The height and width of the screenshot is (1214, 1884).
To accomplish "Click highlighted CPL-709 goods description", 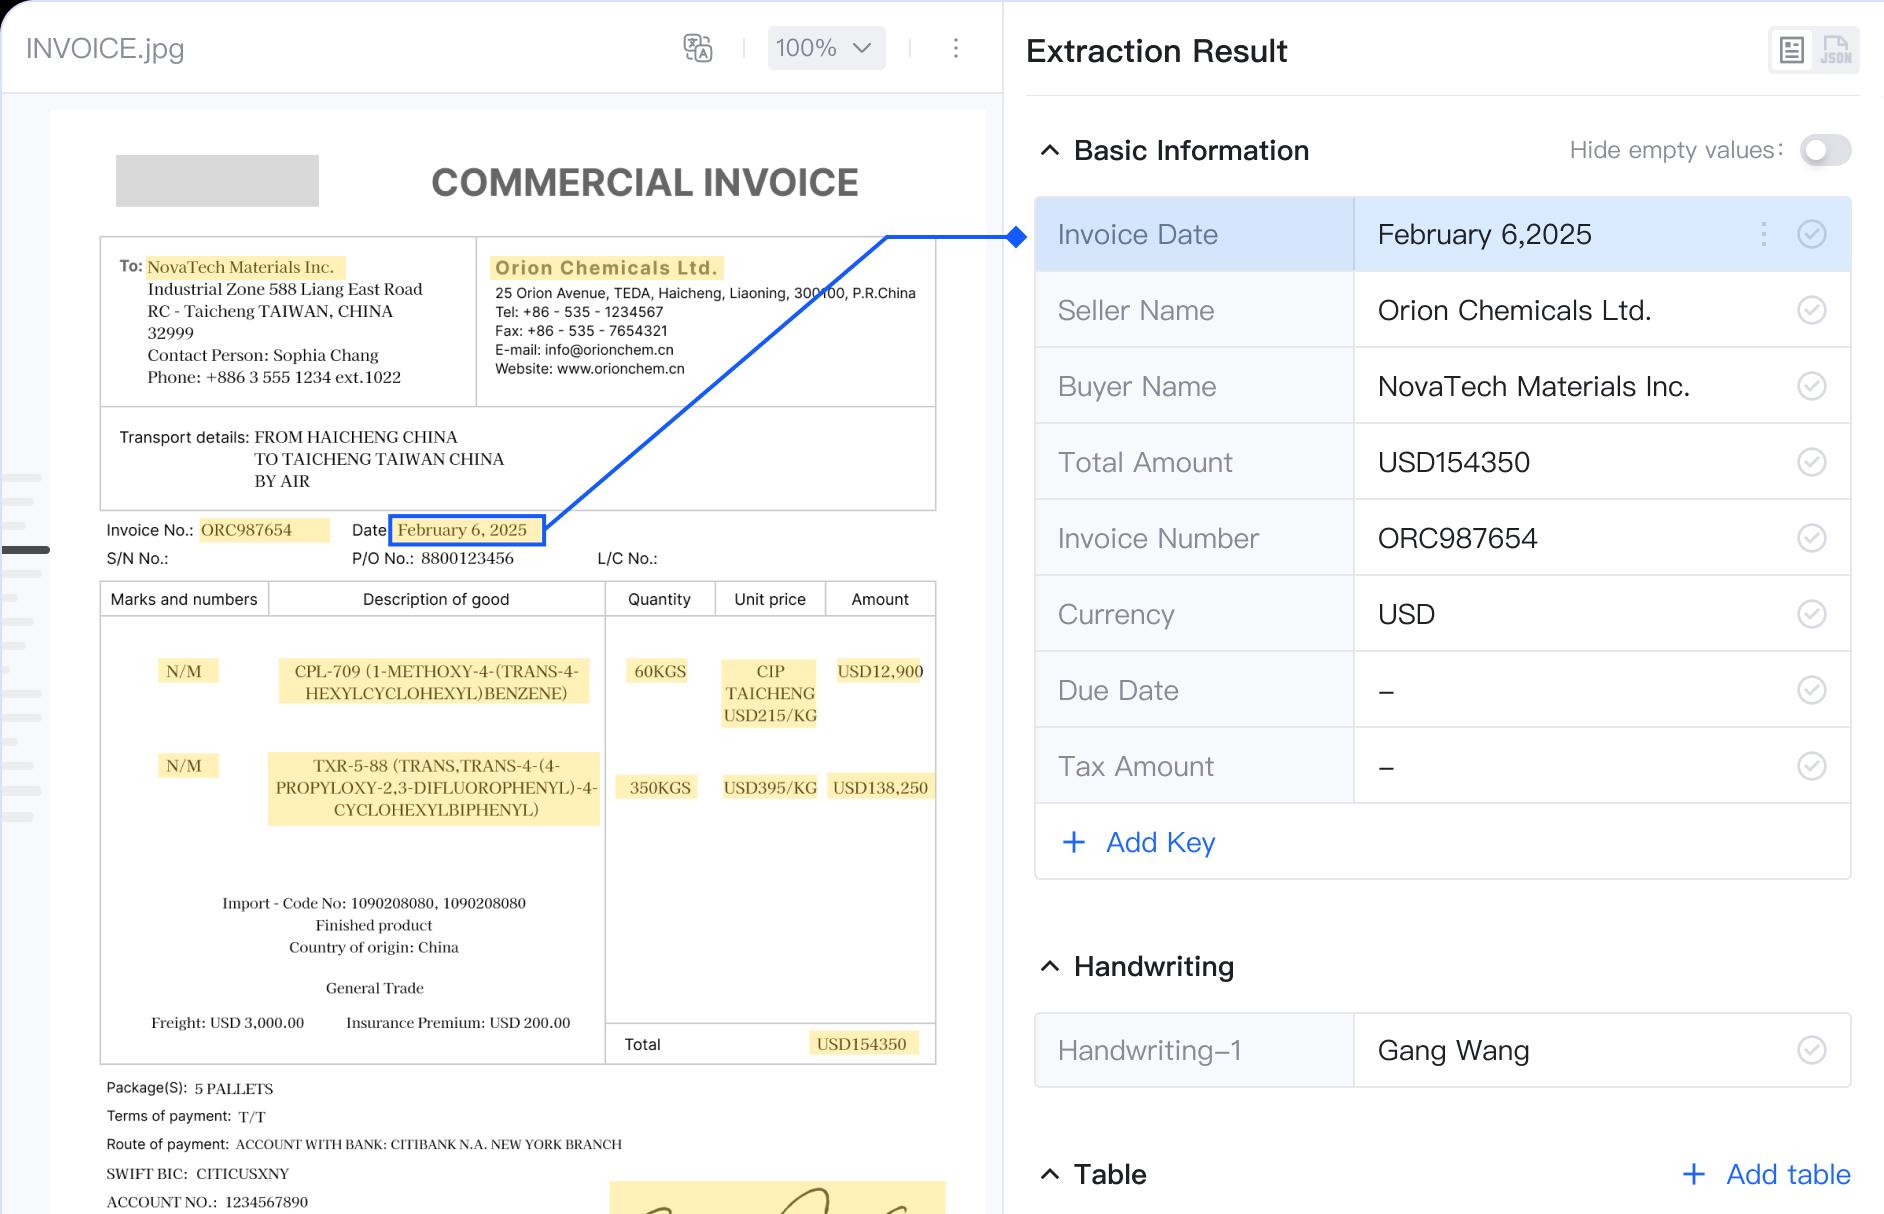I will [x=435, y=681].
